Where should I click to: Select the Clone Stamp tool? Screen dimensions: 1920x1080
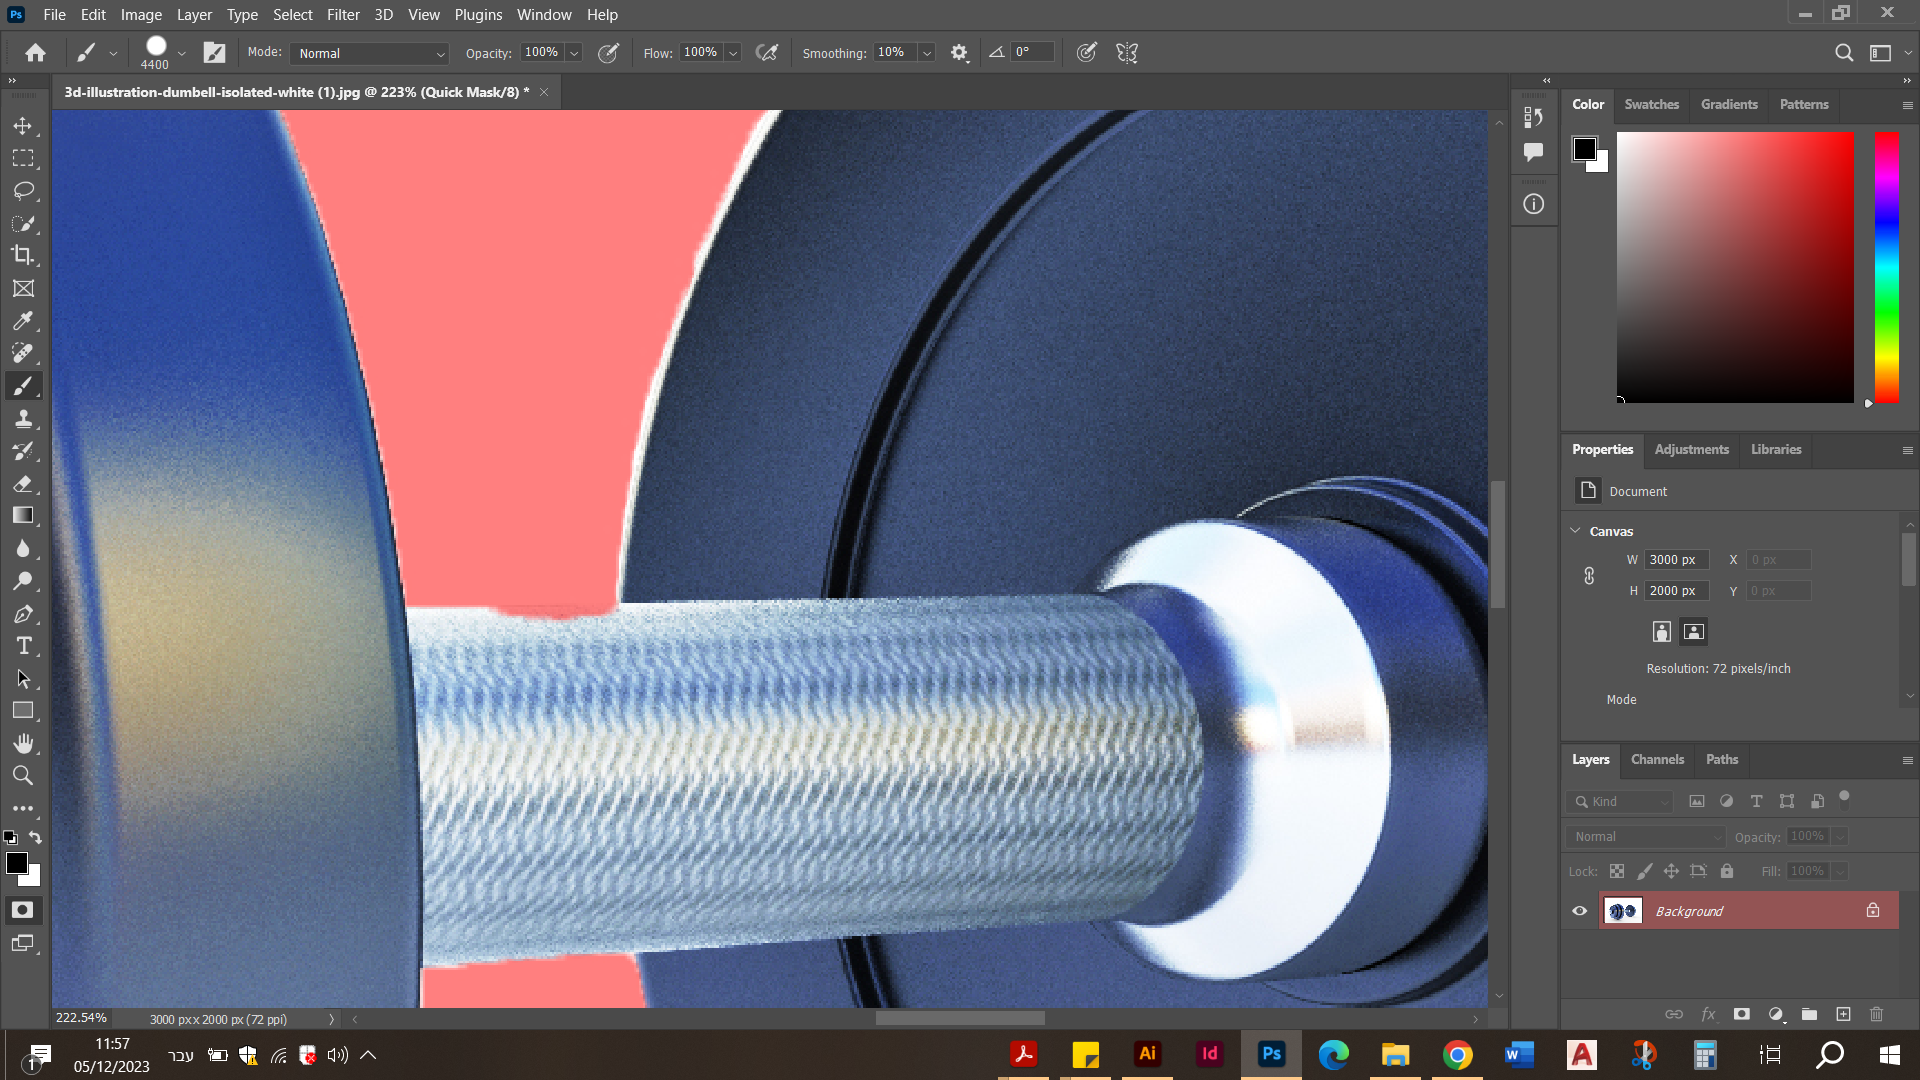(x=23, y=419)
